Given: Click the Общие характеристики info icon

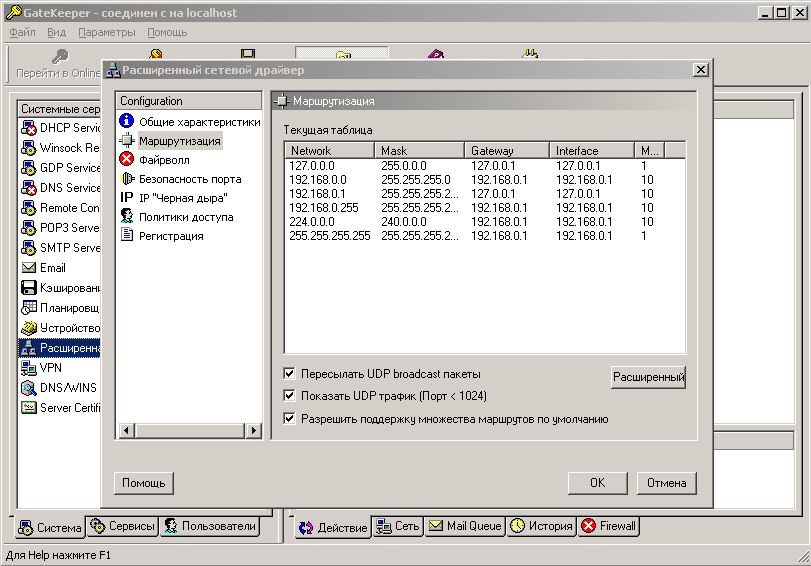Looking at the screenshot, I should pyautogui.click(x=127, y=121).
